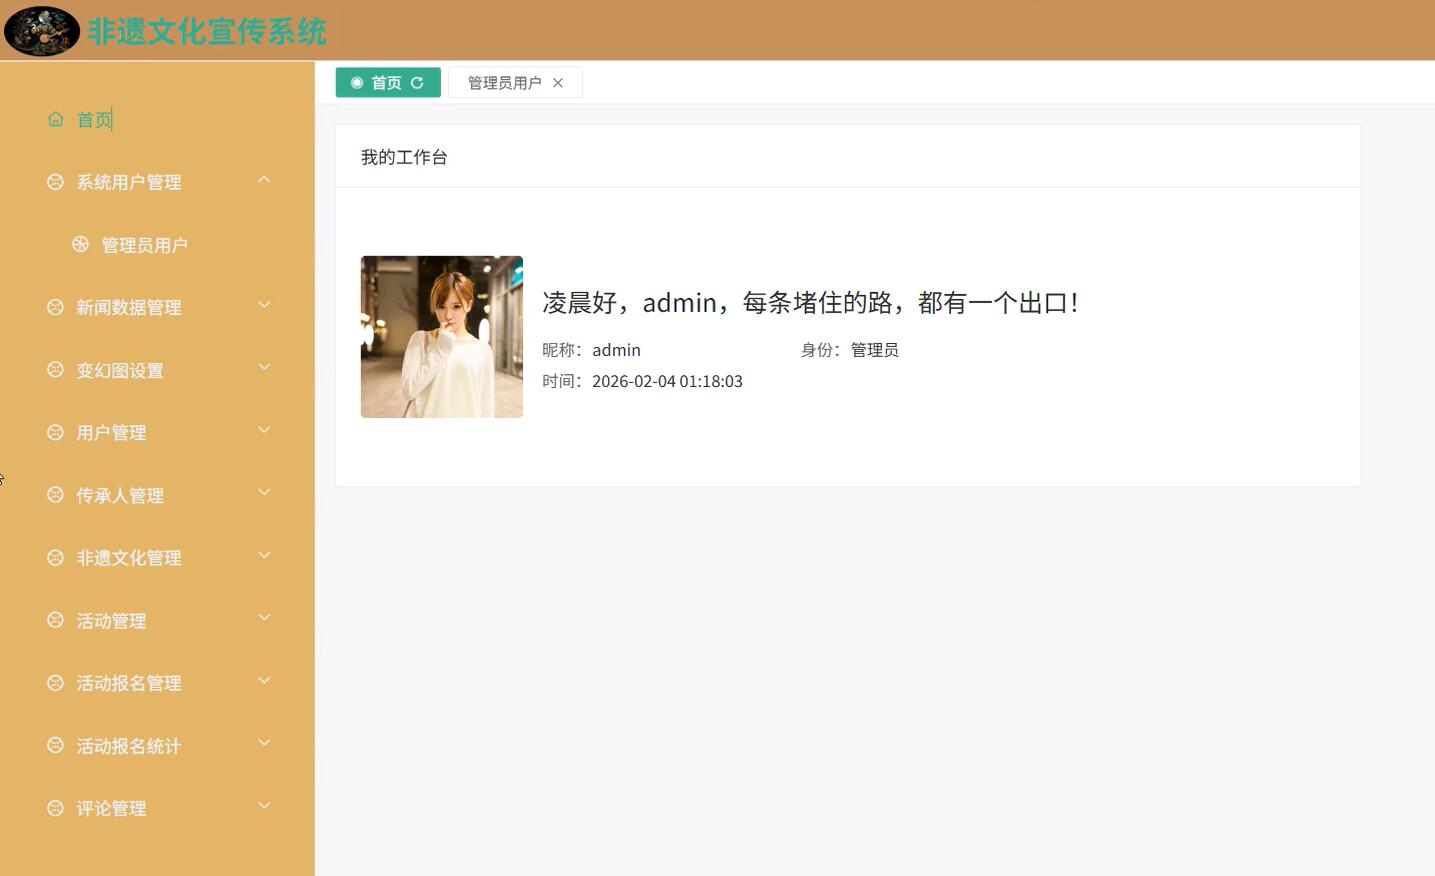Click the icon beside 传承人管理

[x=55, y=495]
